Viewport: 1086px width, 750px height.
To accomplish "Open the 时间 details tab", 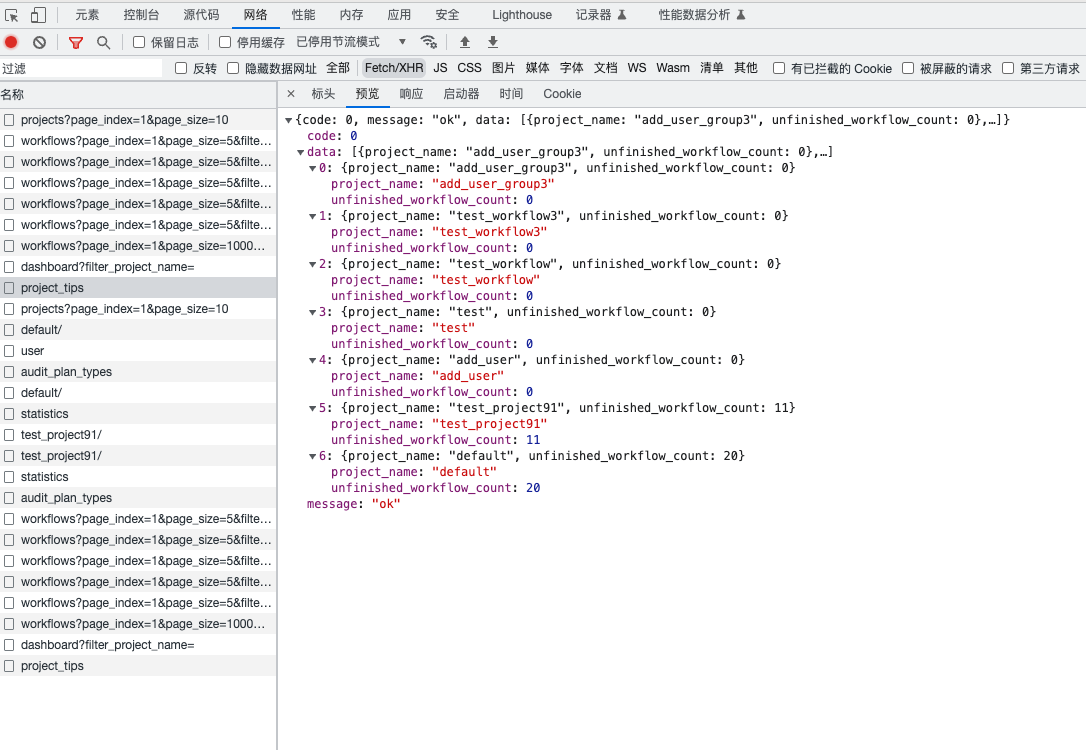I will [x=511, y=93].
